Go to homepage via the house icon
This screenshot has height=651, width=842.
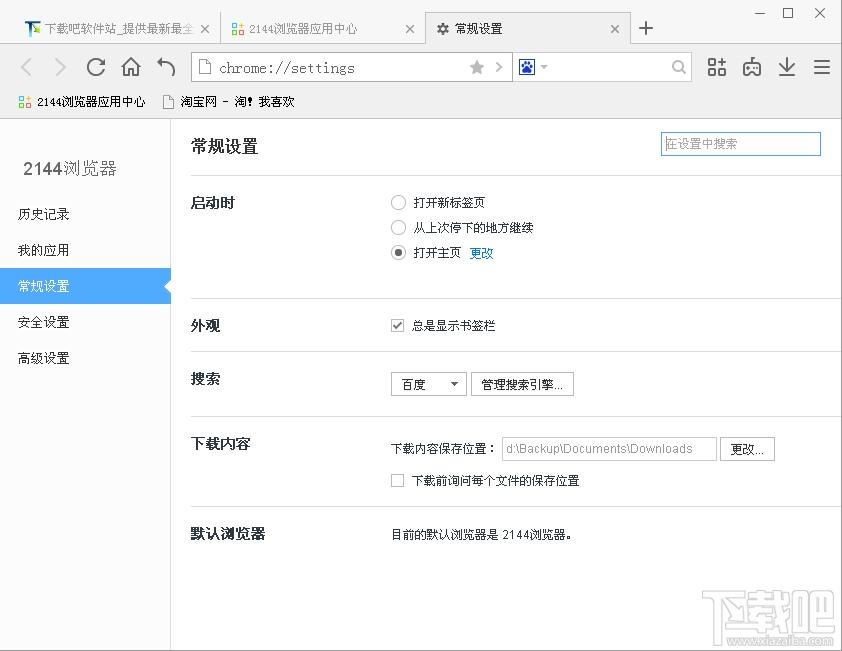coord(131,67)
